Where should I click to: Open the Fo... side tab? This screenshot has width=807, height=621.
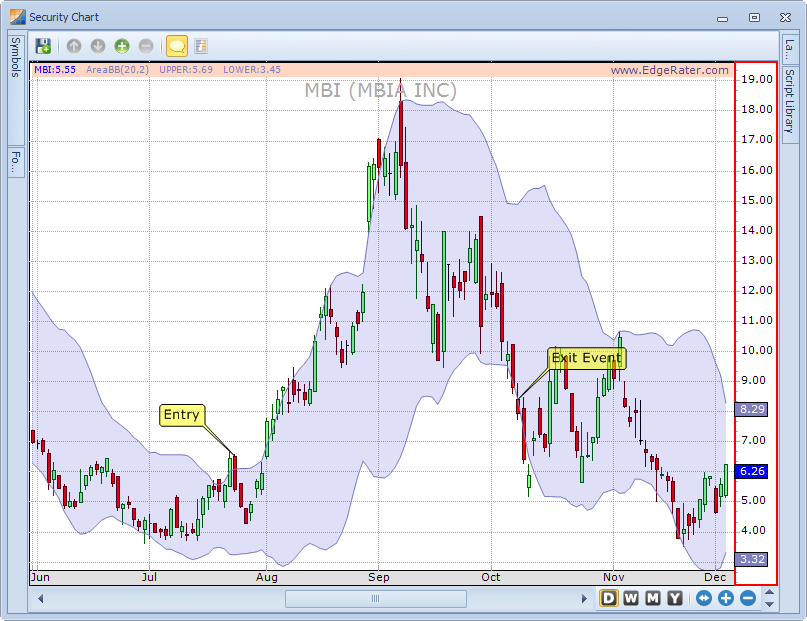[16, 162]
